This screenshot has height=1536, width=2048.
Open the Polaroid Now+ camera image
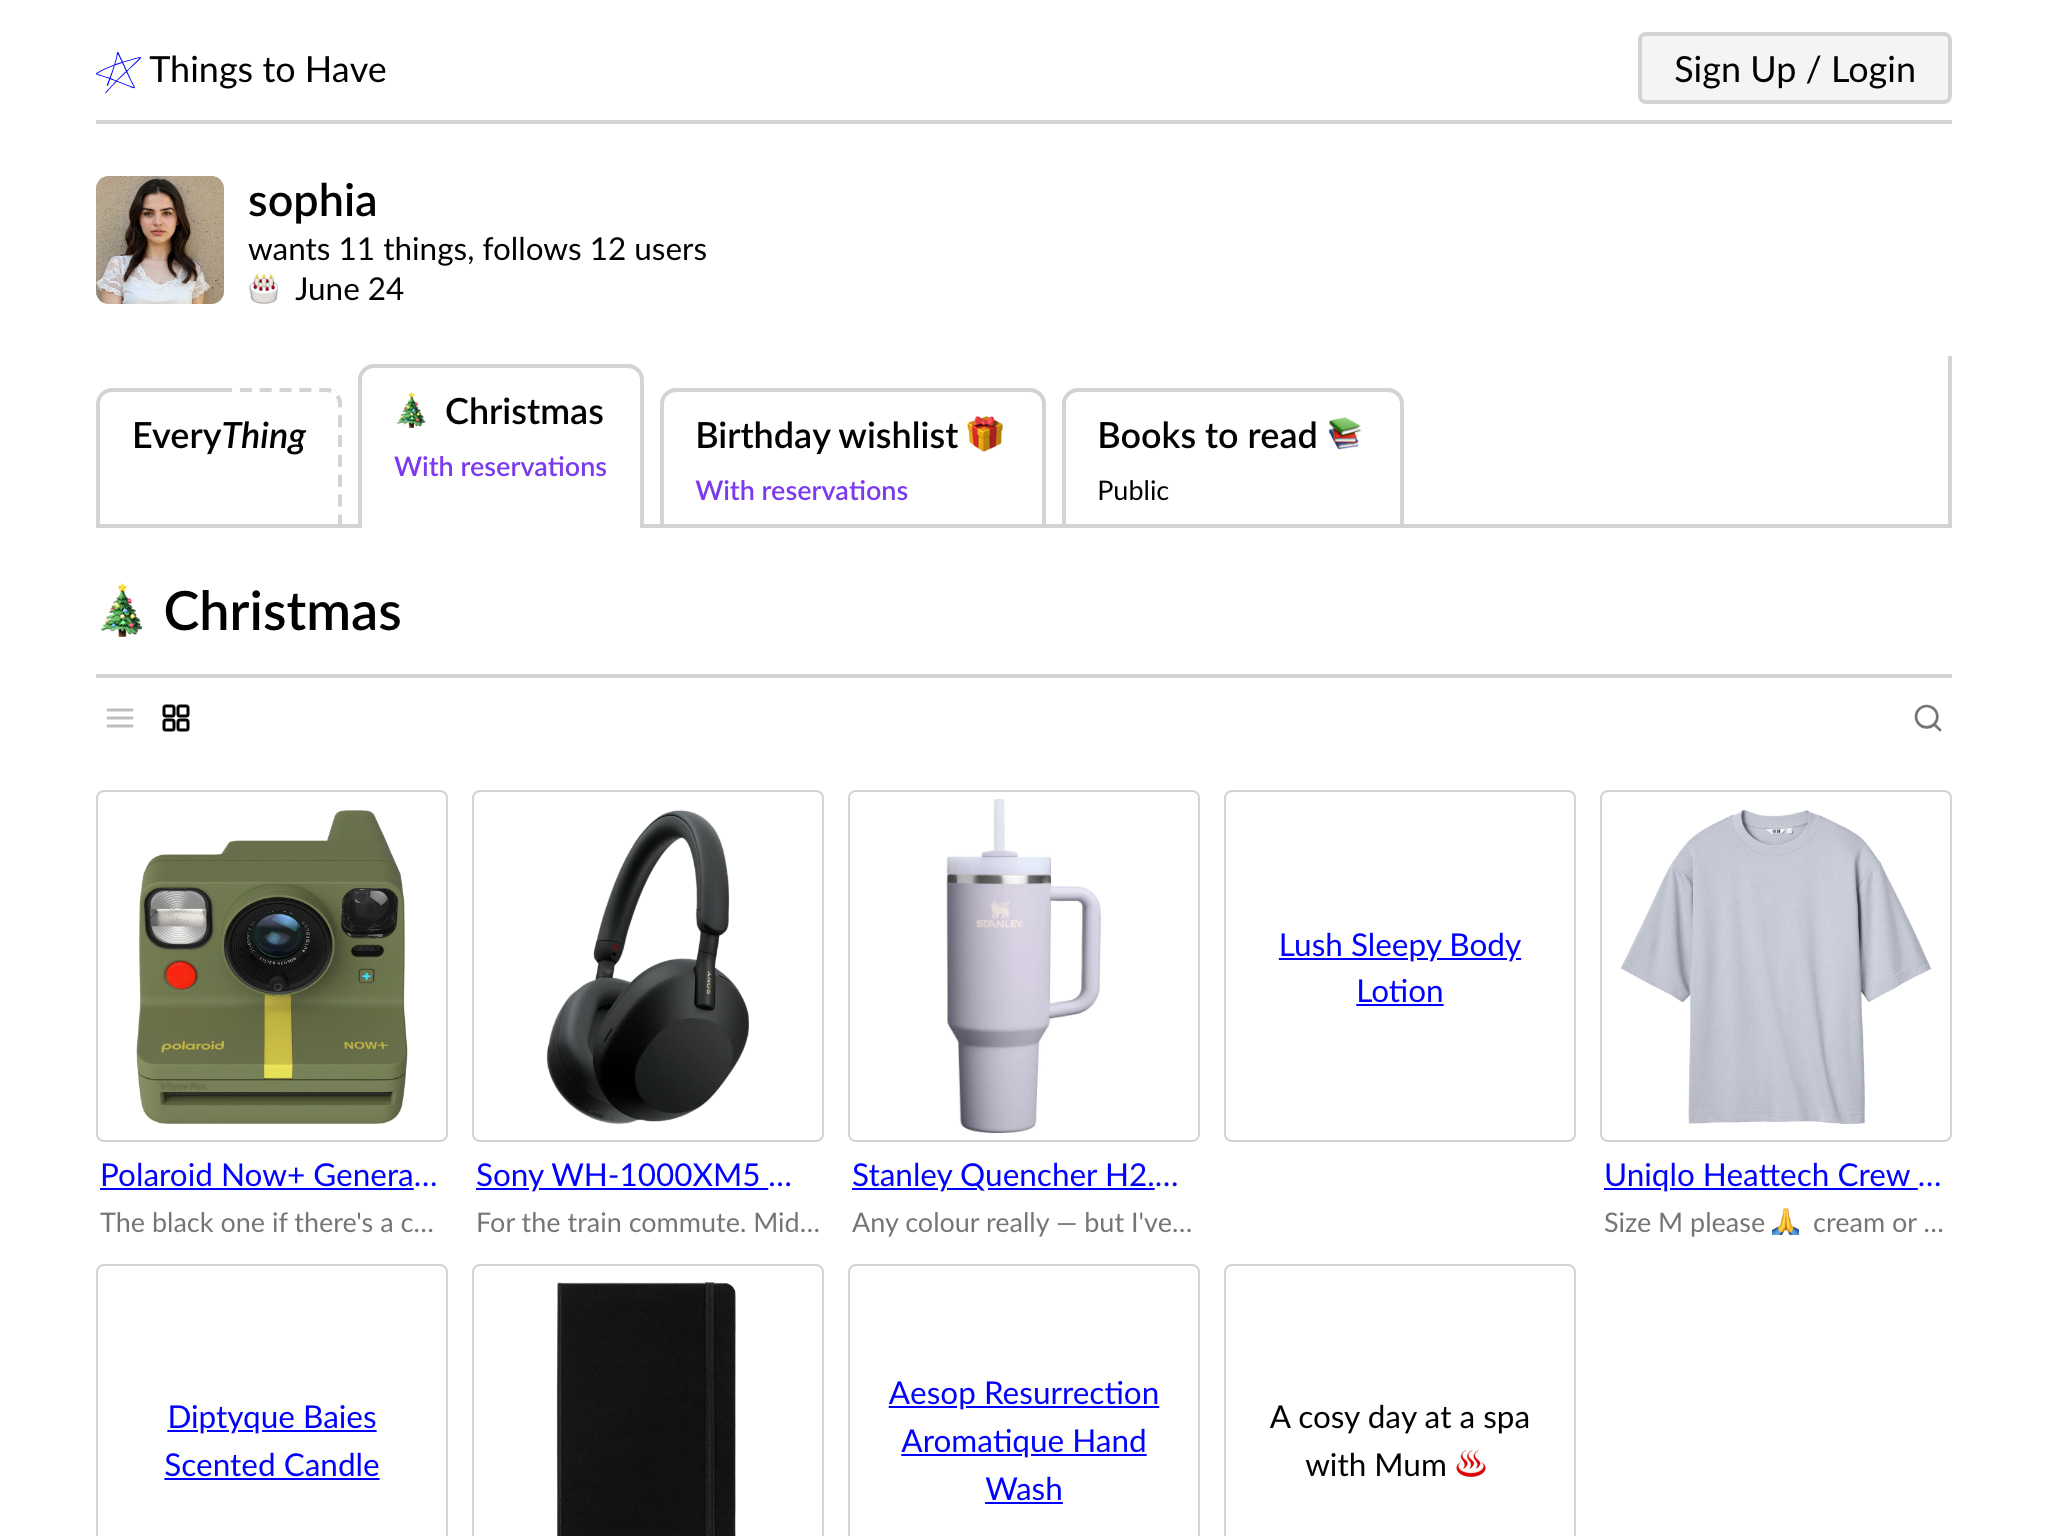click(x=272, y=966)
